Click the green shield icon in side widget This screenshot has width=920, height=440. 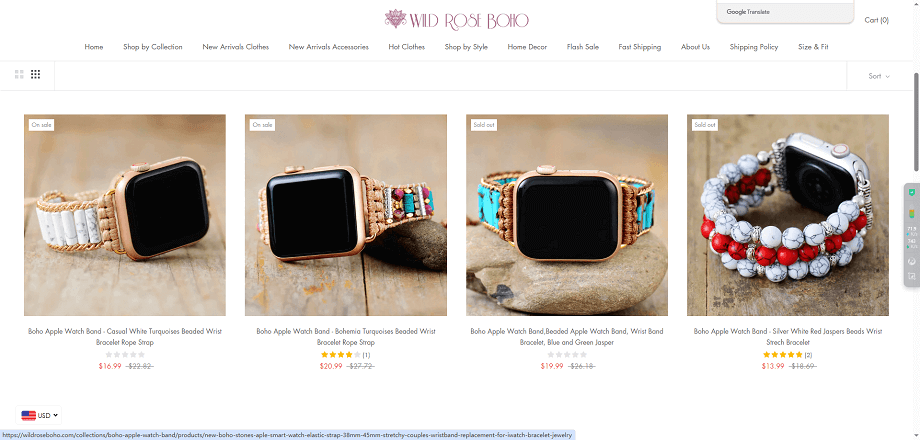click(x=912, y=192)
